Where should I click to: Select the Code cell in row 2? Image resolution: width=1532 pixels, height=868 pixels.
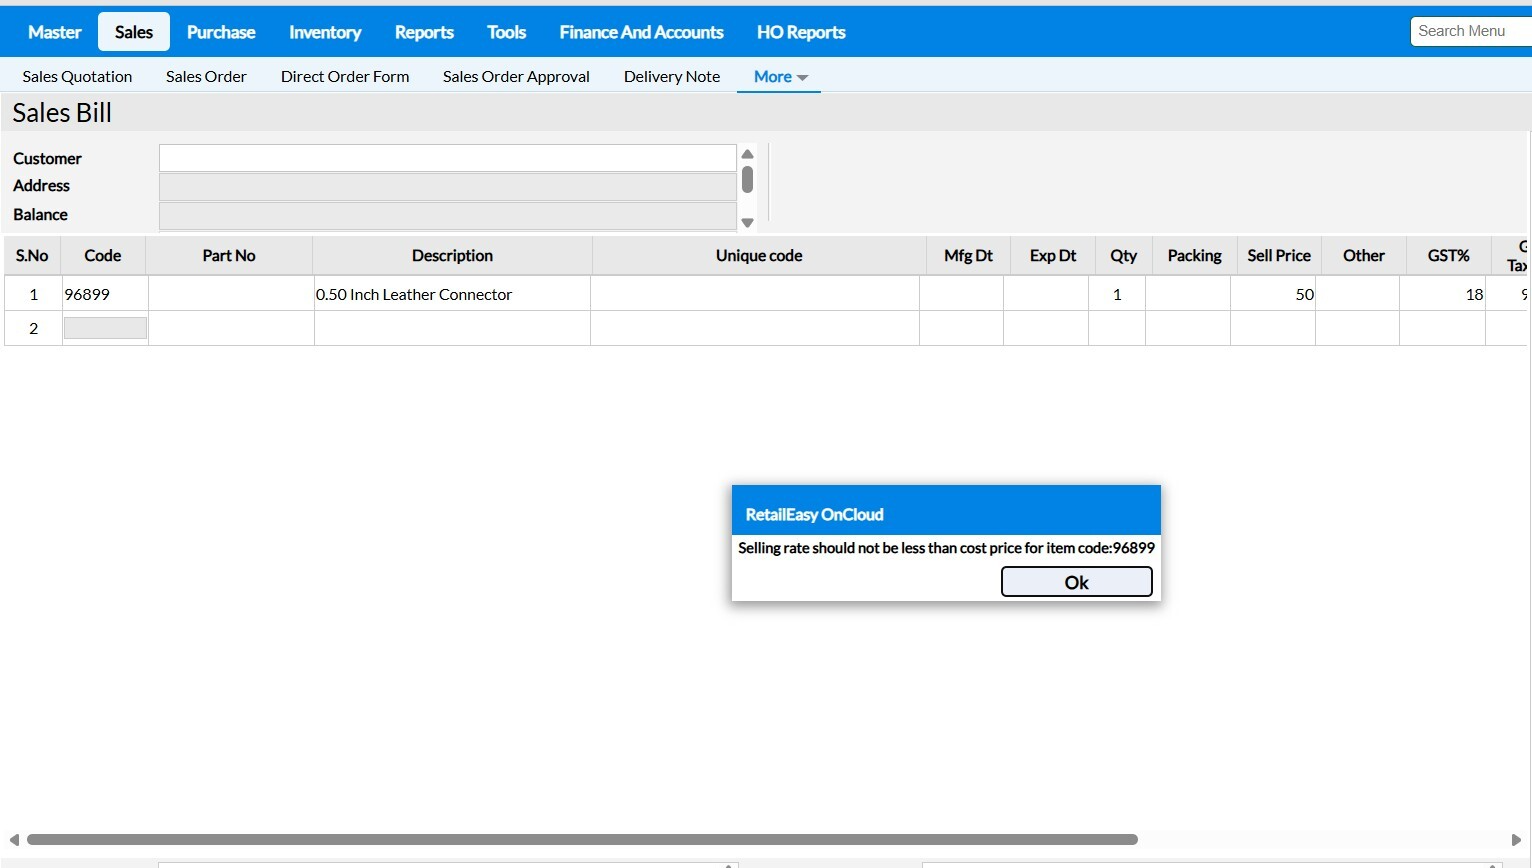coord(105,328)
